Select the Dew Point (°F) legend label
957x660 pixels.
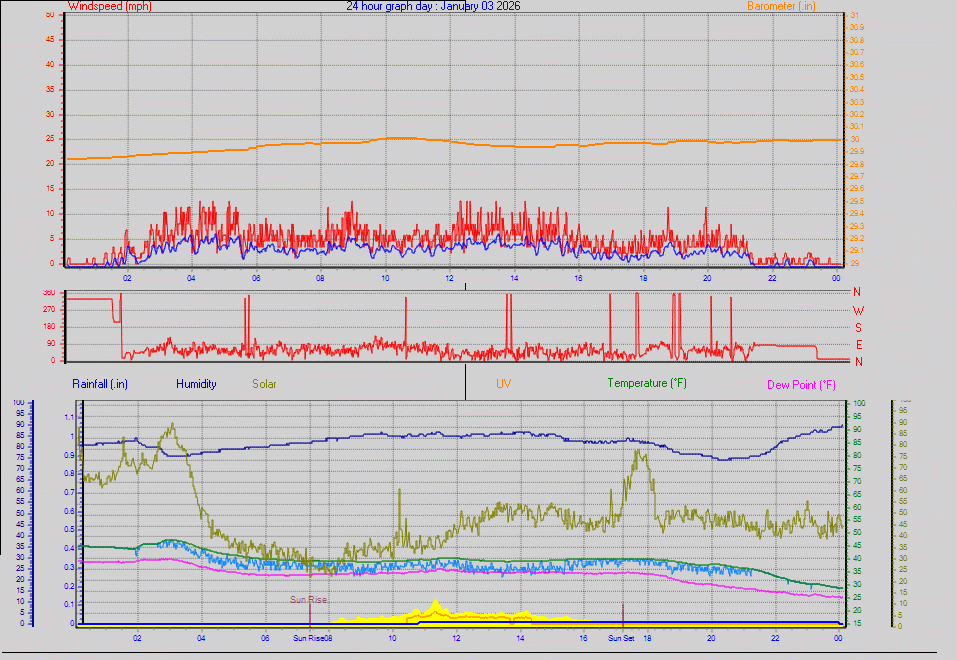coord(801,383)
